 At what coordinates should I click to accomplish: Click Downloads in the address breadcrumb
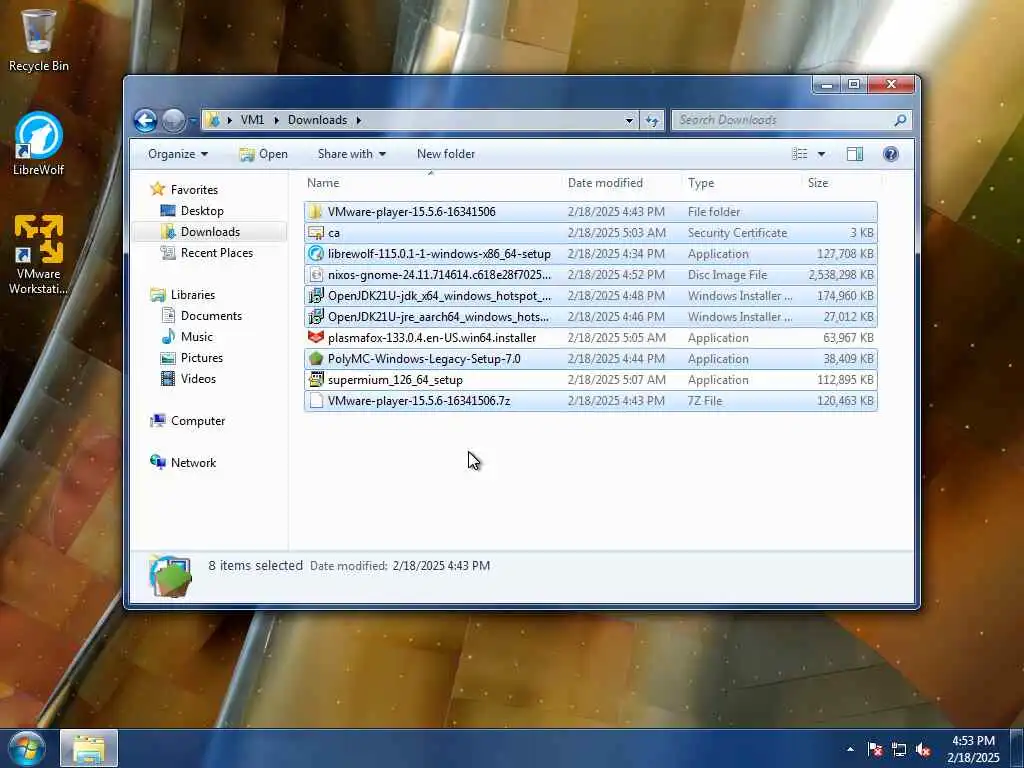tap(317, 120)
